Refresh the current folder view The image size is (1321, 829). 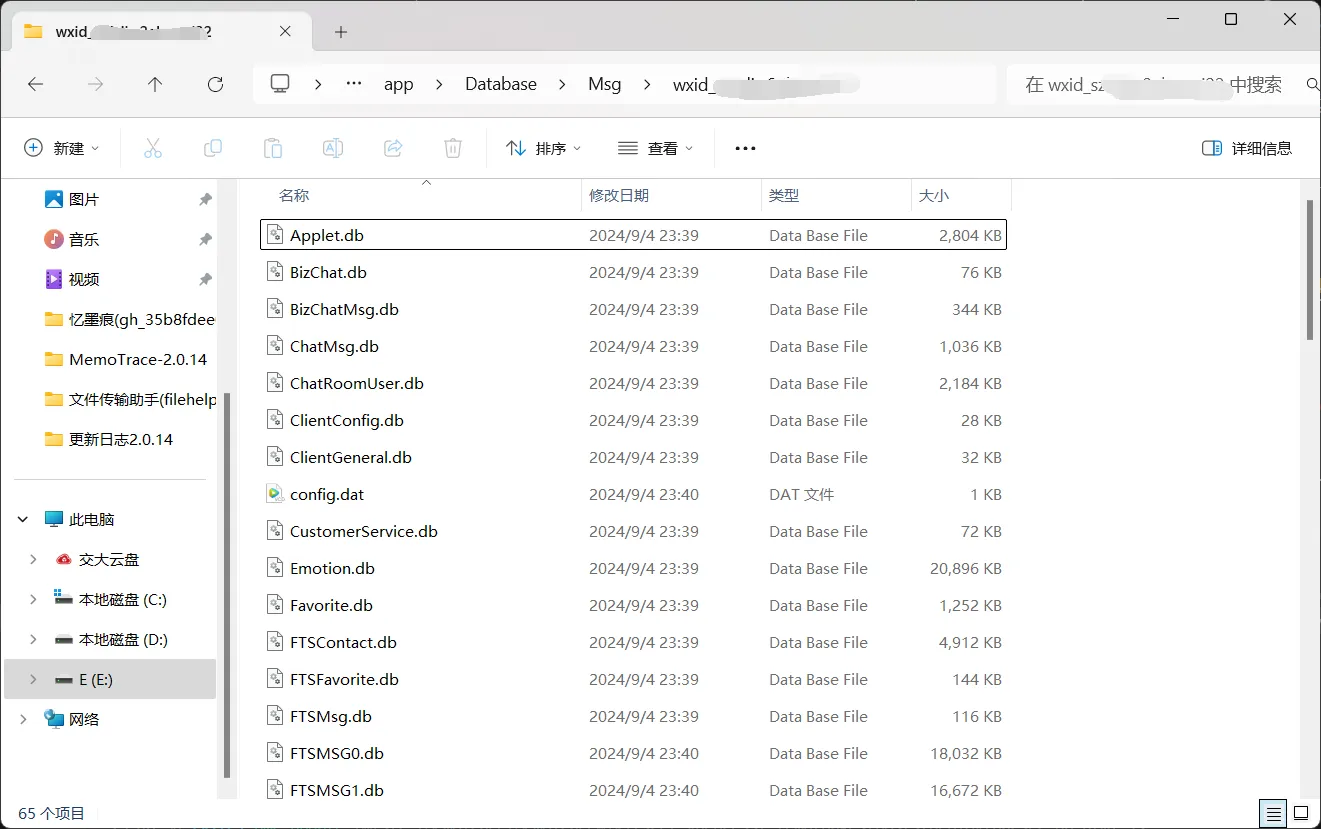tap(215, 85)
